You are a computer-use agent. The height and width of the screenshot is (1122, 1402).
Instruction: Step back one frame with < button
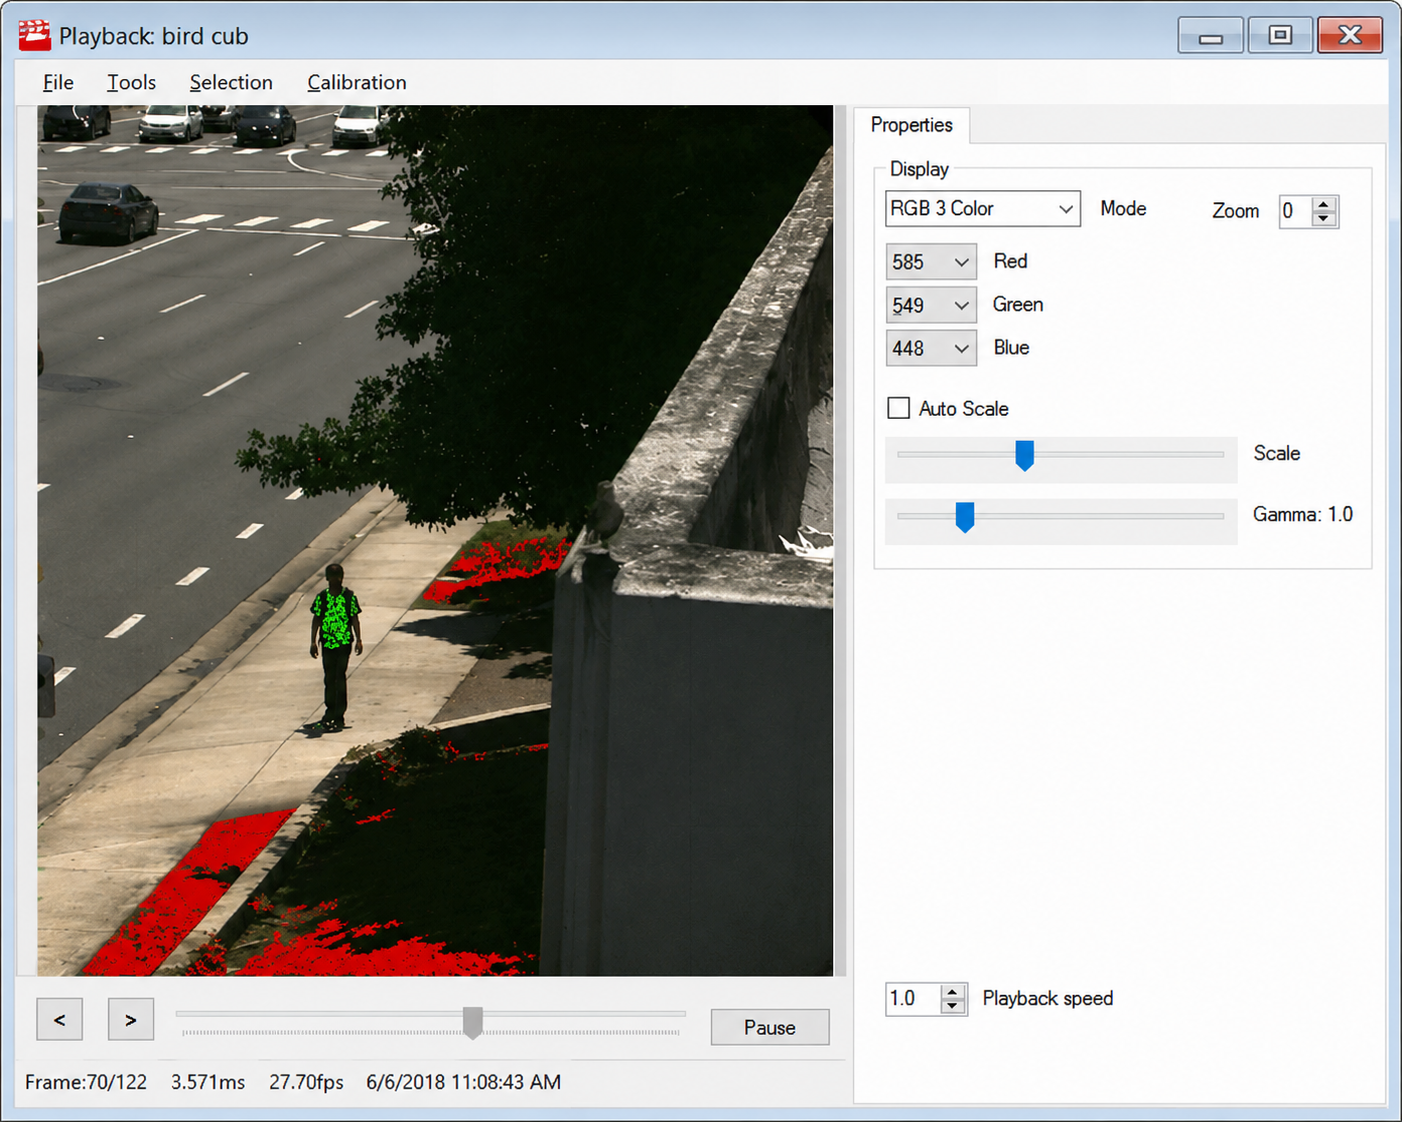[x=60, y=1019]
